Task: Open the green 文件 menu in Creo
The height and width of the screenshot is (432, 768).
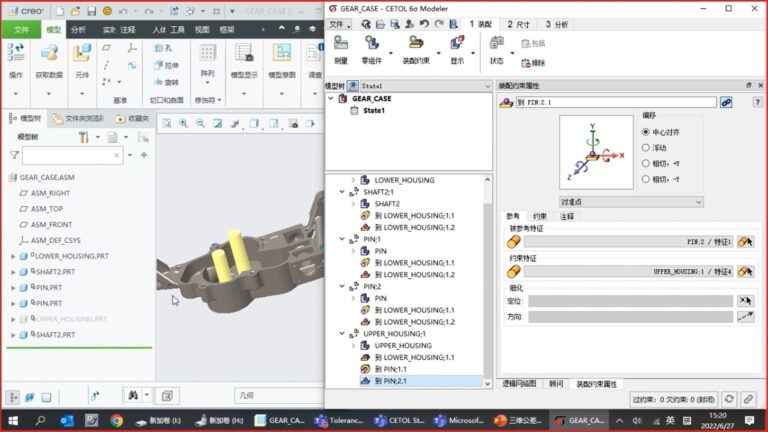Action: (x=21, y=29)
